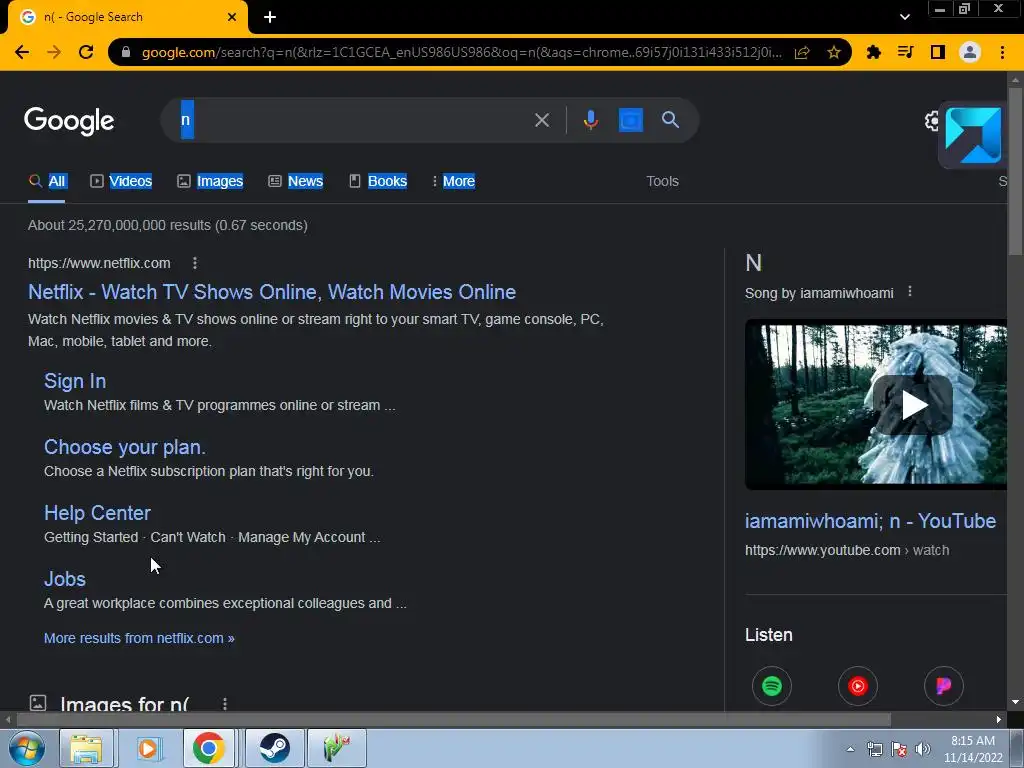The image size is (1024, 768).
Task: Open options for 'Images for n(' section
Action: point(225,704)
